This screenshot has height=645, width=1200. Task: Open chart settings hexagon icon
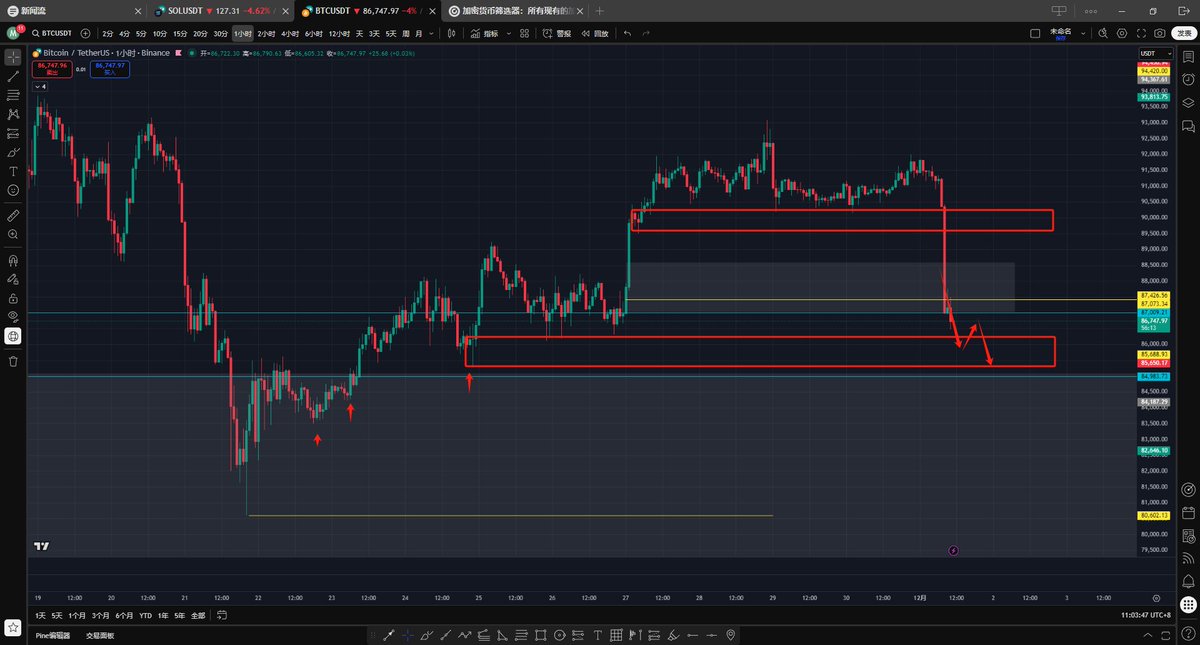pos(1122,33)
